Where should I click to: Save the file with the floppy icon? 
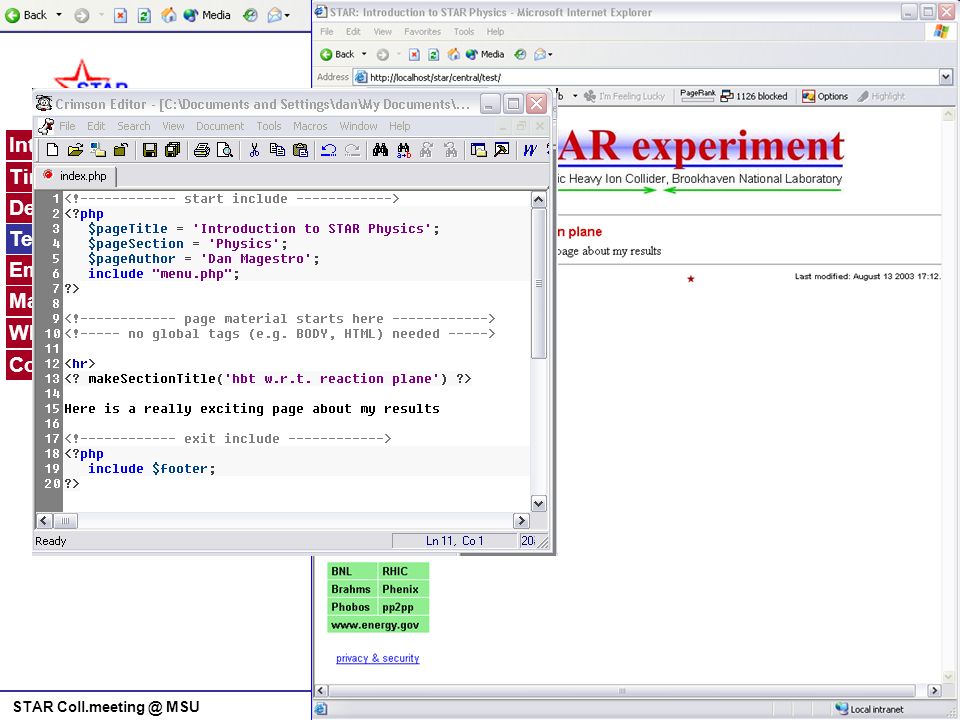150,149
